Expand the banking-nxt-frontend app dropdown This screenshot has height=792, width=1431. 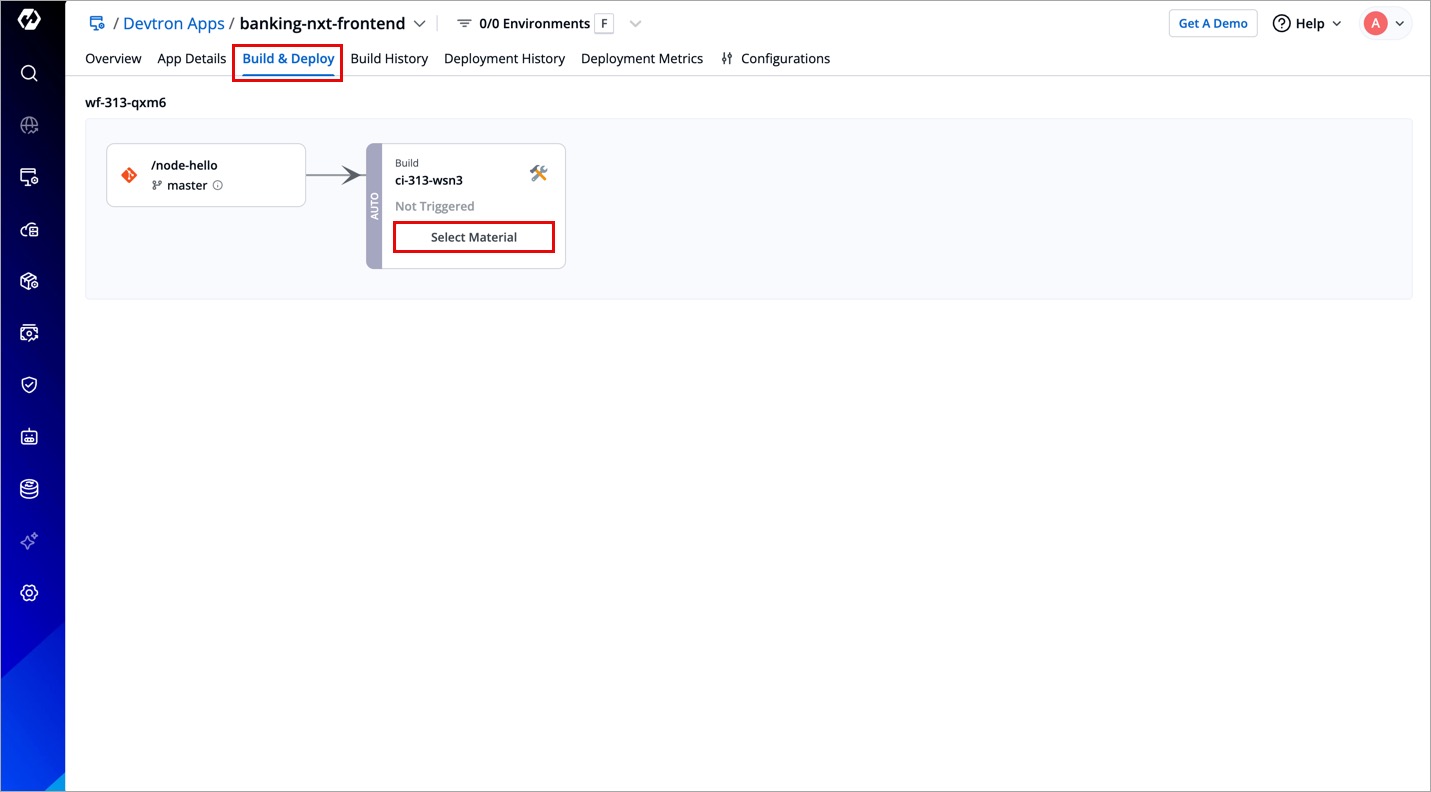point(420,24)
